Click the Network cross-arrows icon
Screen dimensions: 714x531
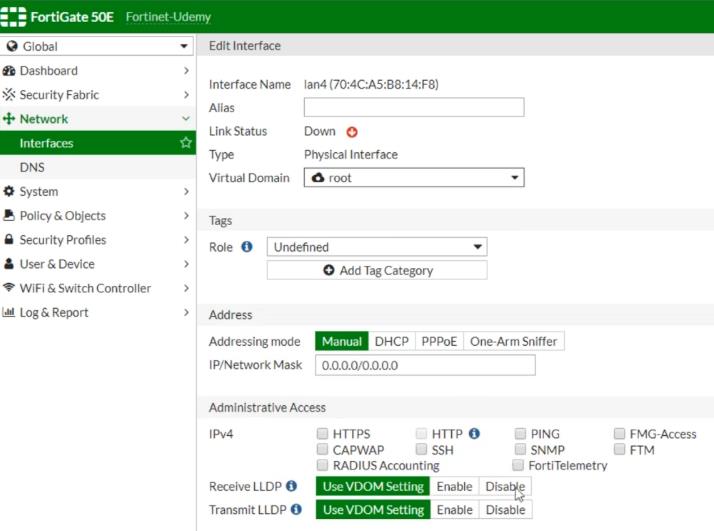coord(9,119)
